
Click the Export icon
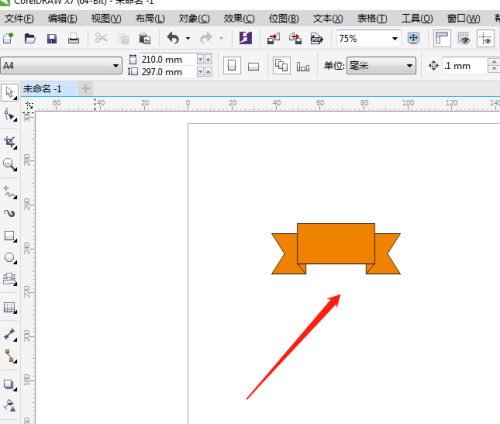(x=295, y=38)
